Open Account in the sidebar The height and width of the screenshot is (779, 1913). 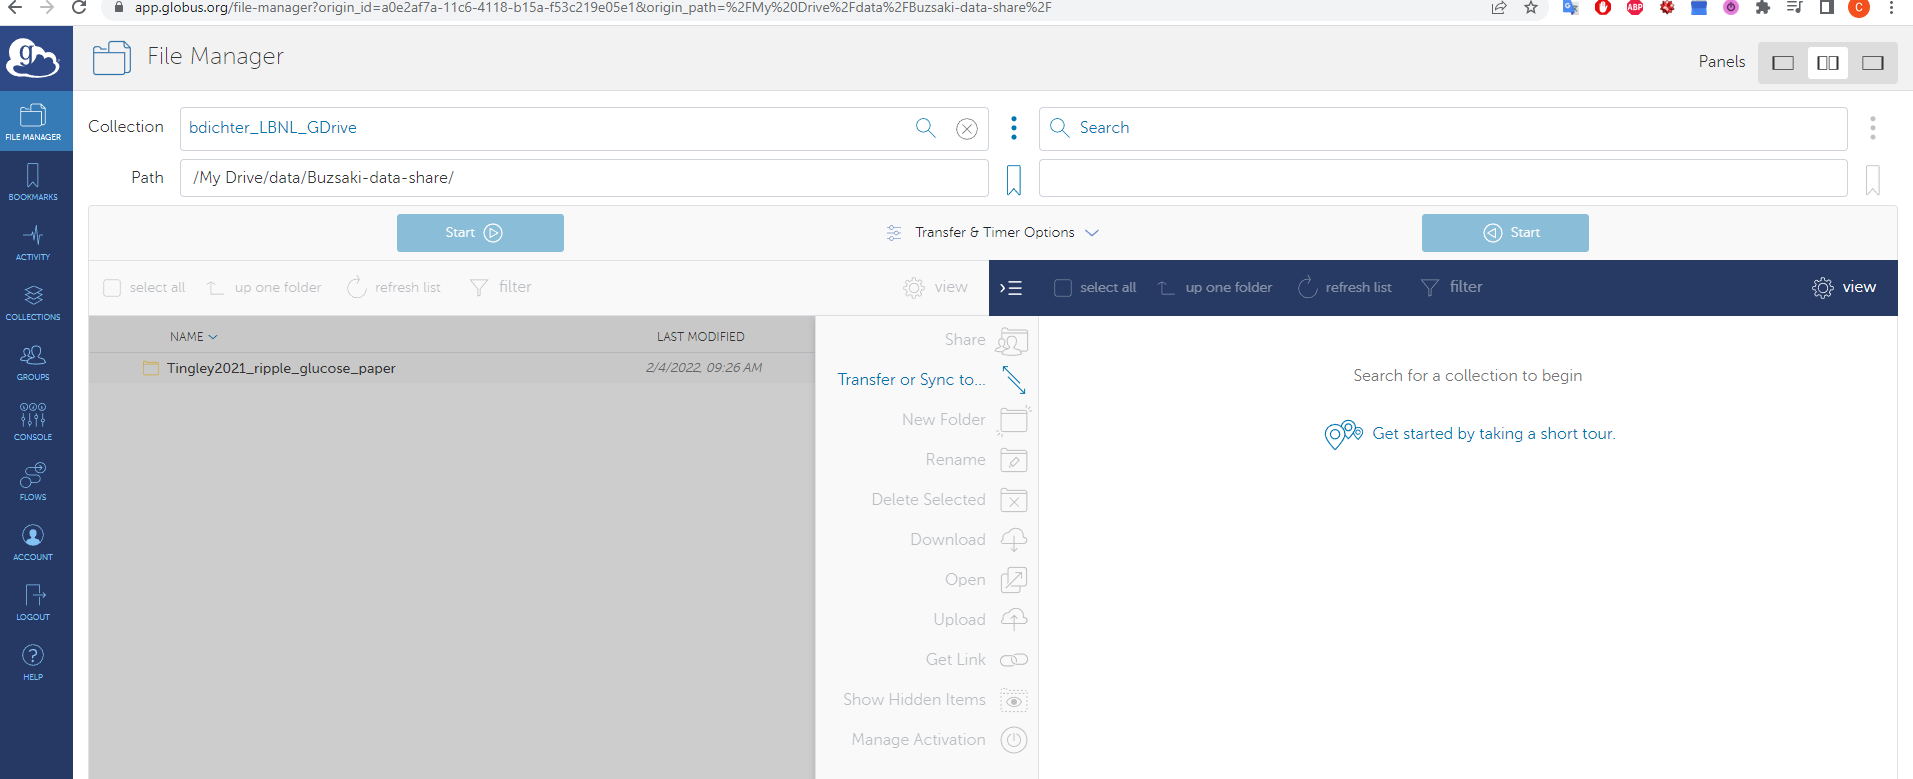(33, 542)
